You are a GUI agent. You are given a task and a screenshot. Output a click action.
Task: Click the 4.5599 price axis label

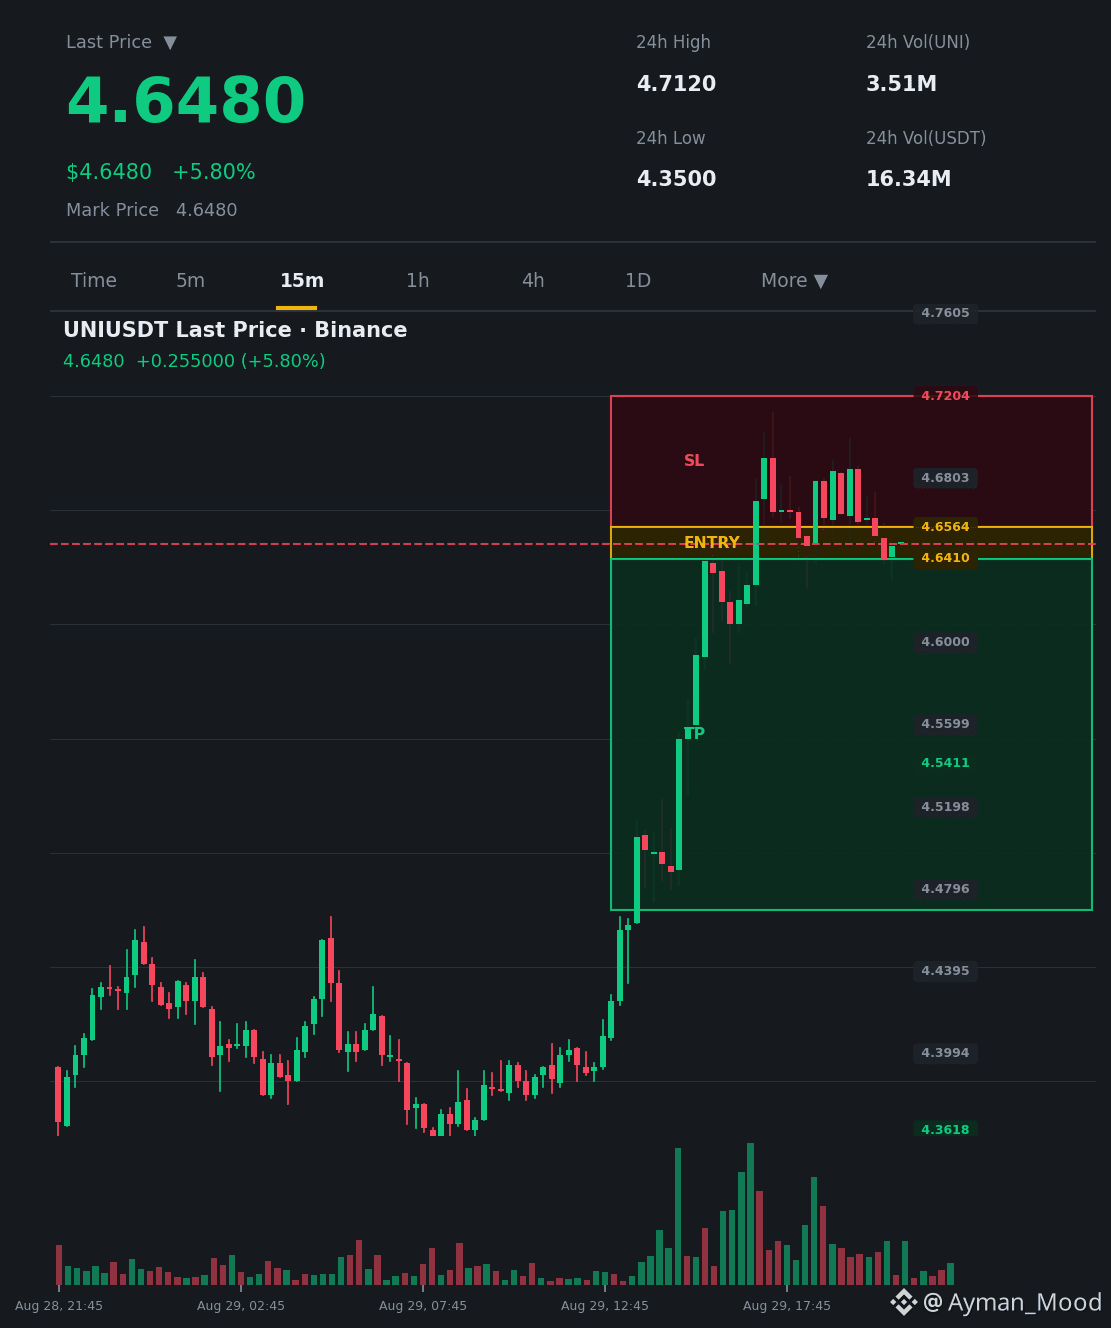click(x=945, y=724)
